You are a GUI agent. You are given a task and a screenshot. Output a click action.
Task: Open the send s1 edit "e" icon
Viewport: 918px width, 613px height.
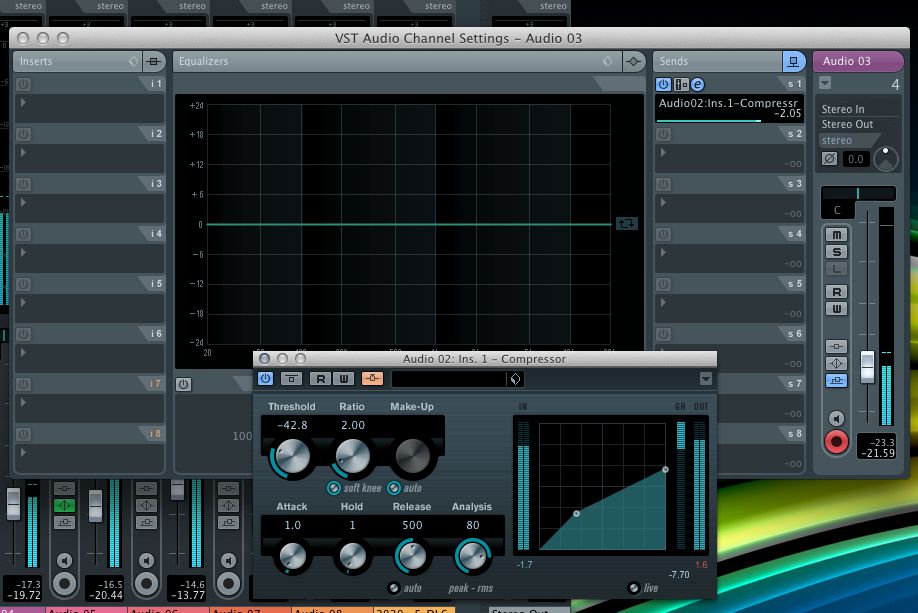[697, 84]
